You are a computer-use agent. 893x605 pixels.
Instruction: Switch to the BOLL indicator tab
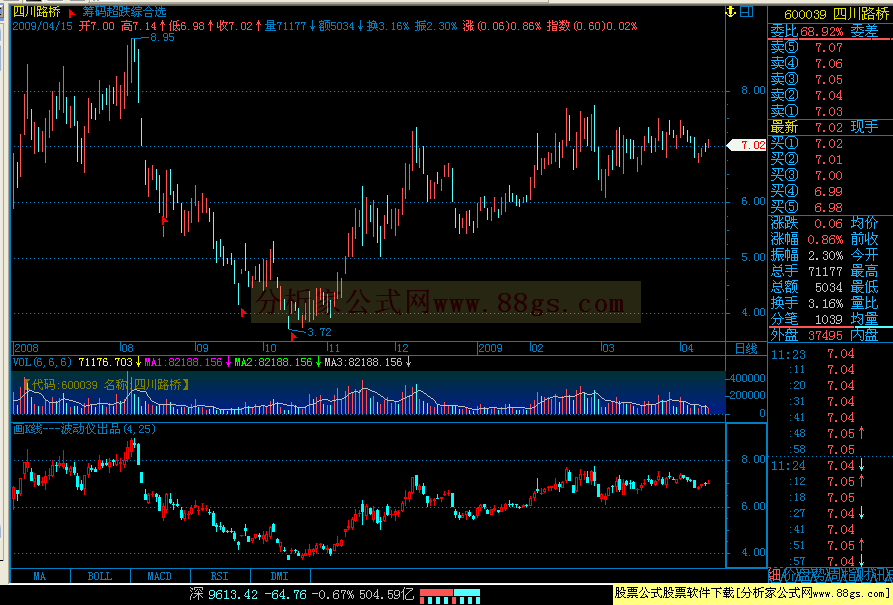coord(100,576)
